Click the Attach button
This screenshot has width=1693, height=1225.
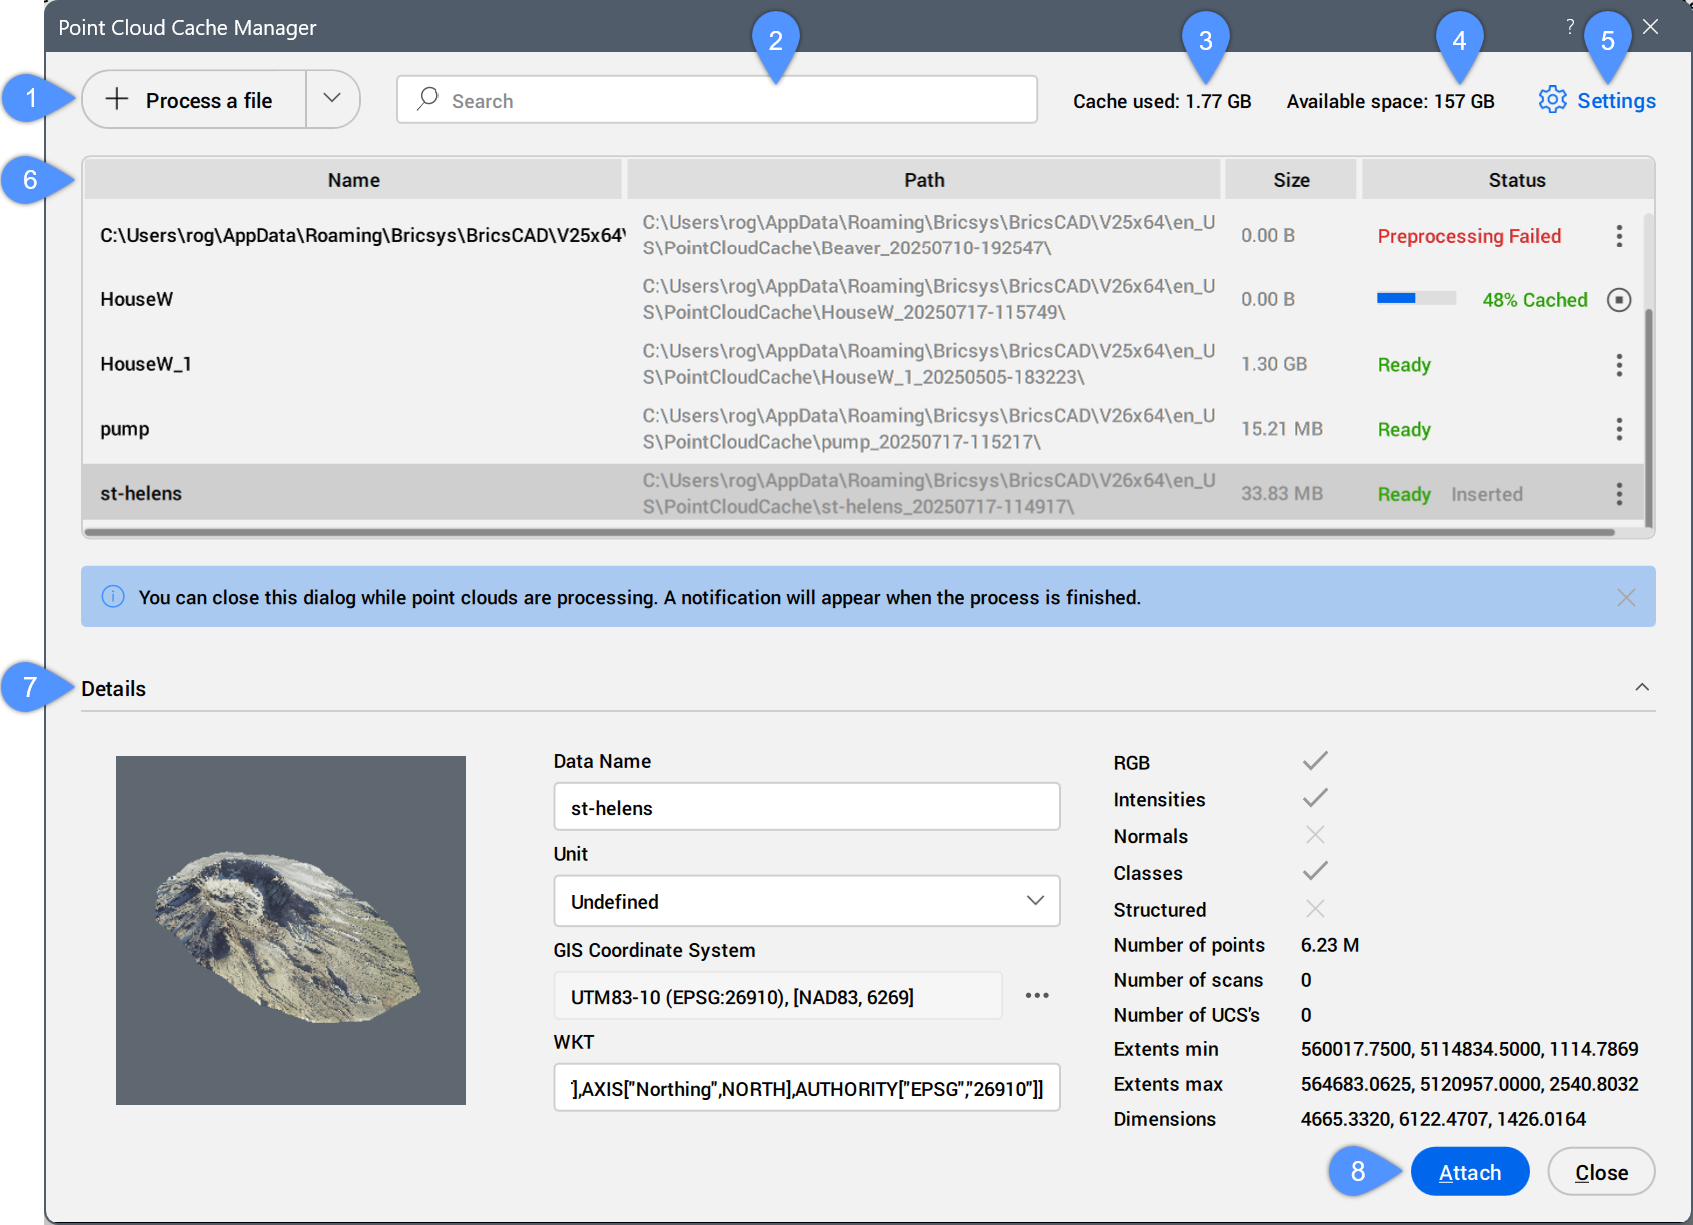[1469, 1172]
